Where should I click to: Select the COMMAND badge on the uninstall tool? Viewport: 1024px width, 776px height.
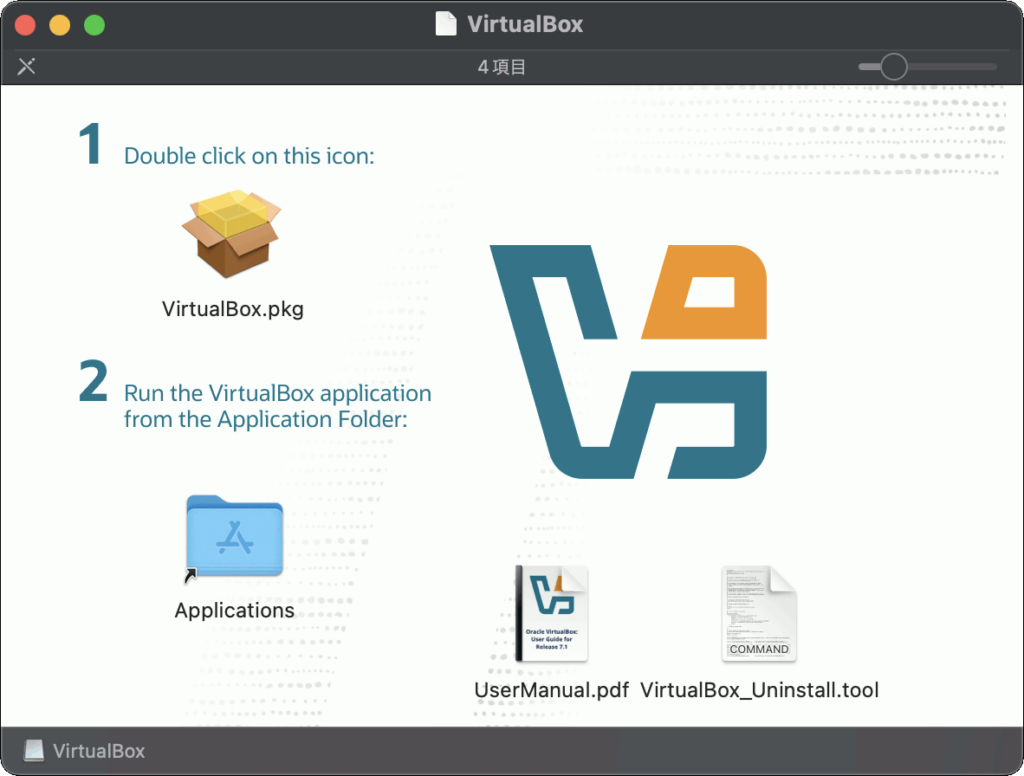pos(759,649)
